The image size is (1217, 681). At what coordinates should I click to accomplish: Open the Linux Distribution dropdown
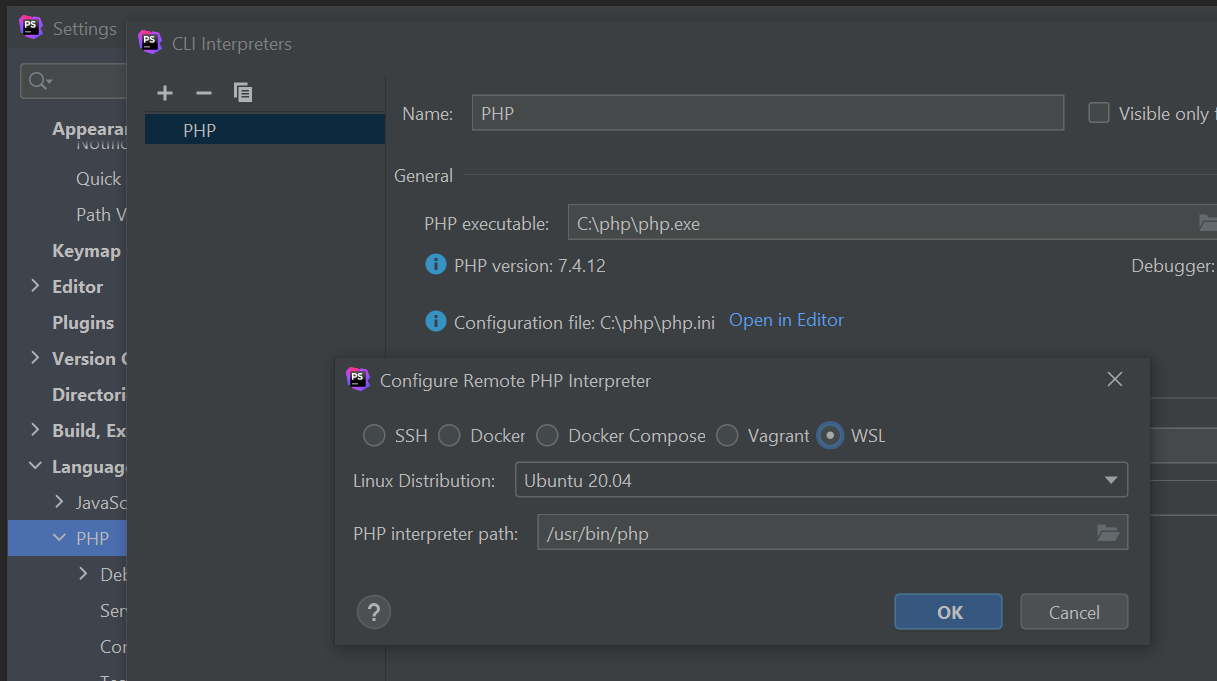click(x=821, y=480)
